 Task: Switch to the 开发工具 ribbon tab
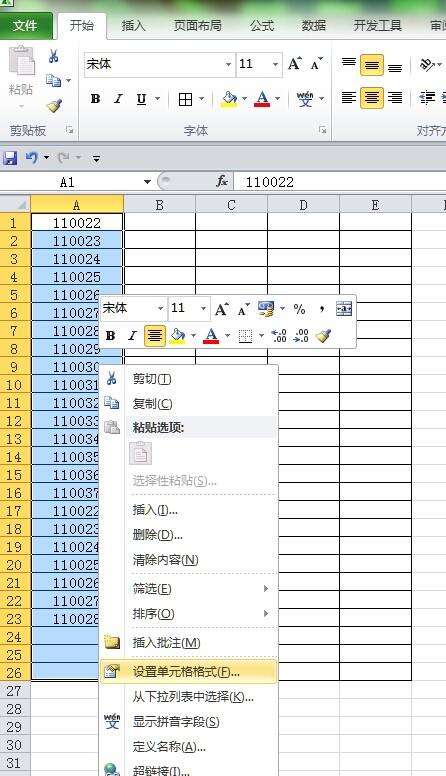tap(377, 26)
